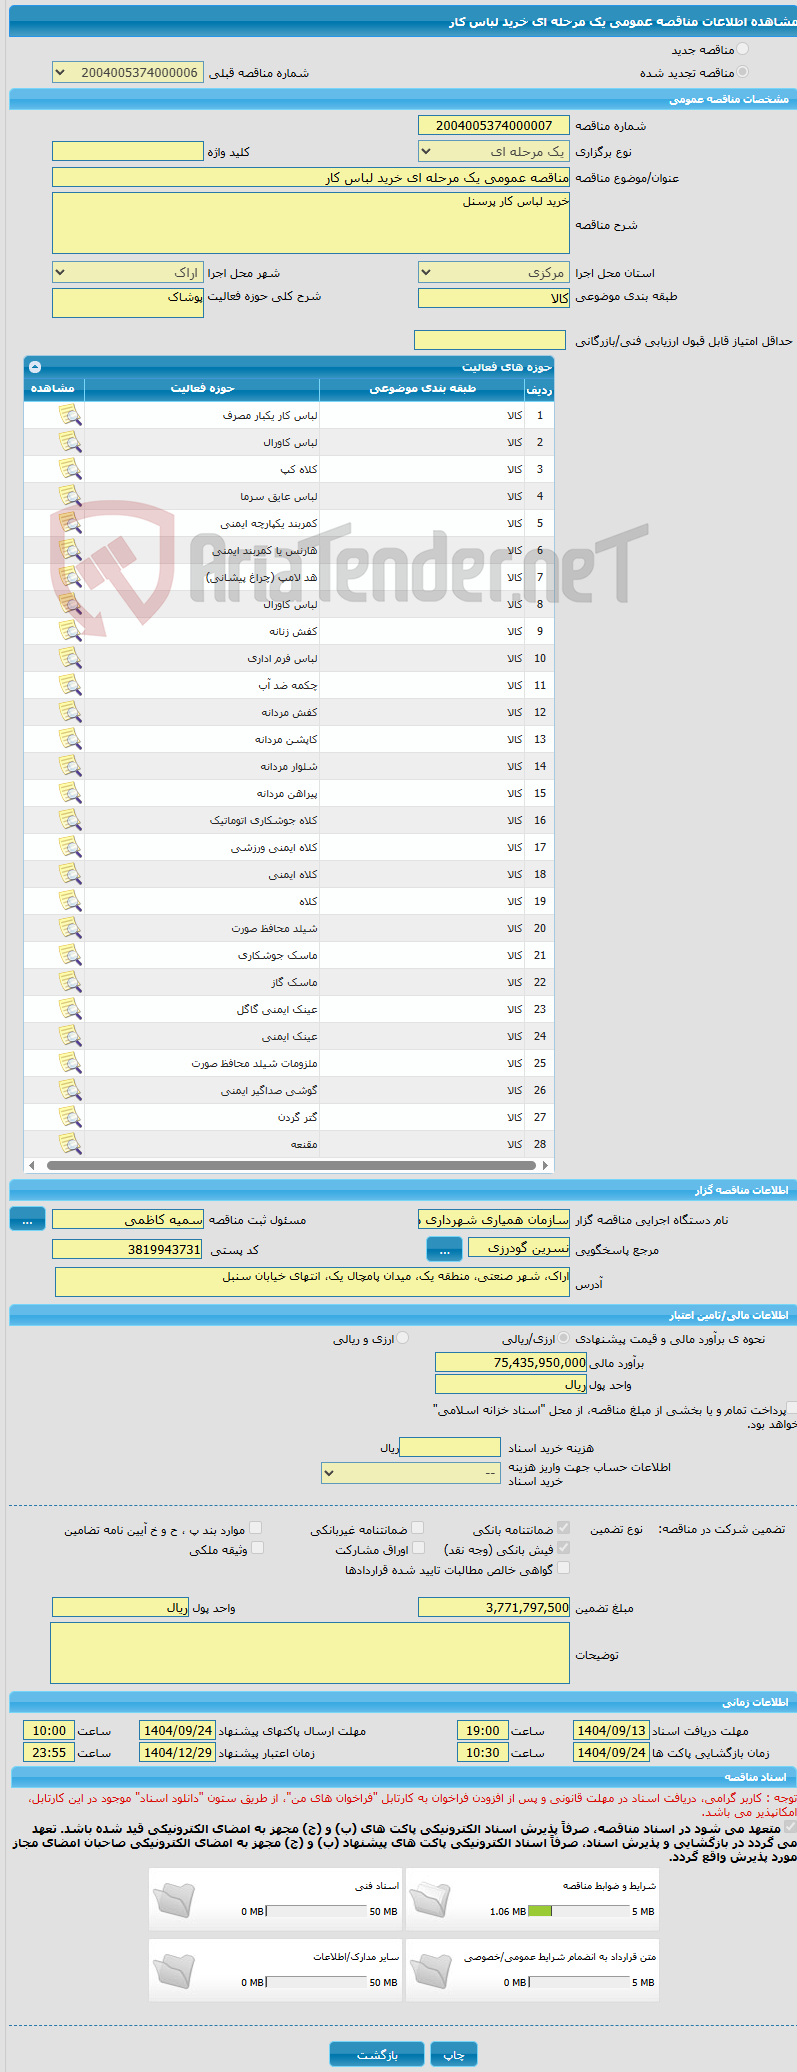
Task: Click the activity table horizontal scrollbar
Action: pyautogui.click(x=291, y=1165)
